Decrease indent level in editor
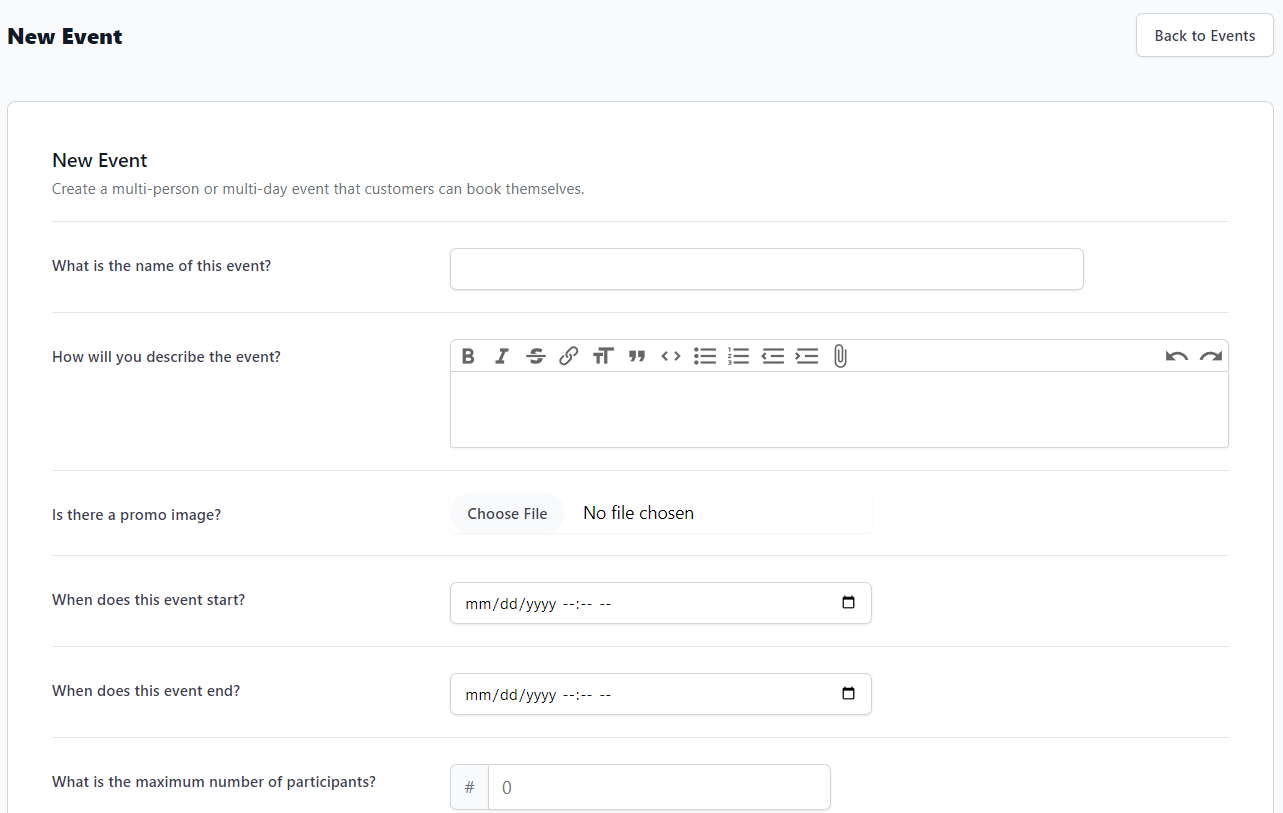This screenshot has height=813, width=1283. click(773, 356)
